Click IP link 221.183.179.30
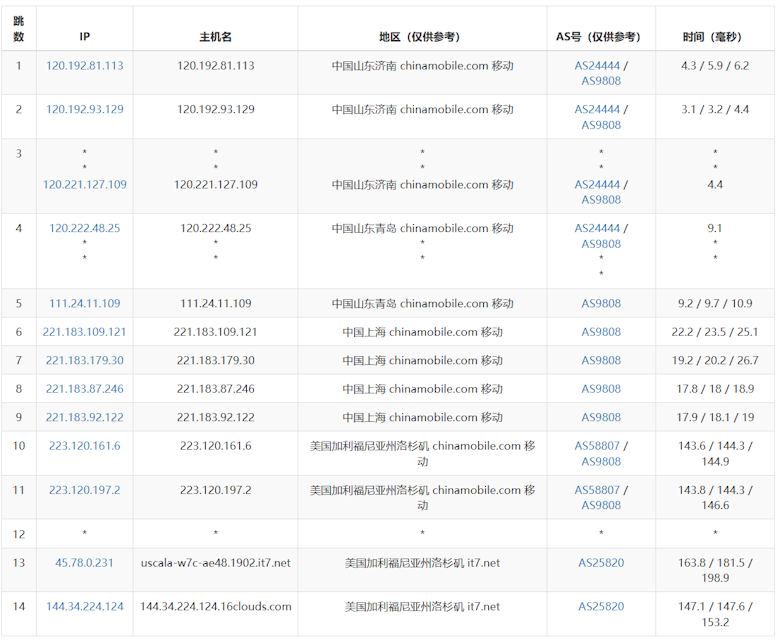 pos(85,360)
